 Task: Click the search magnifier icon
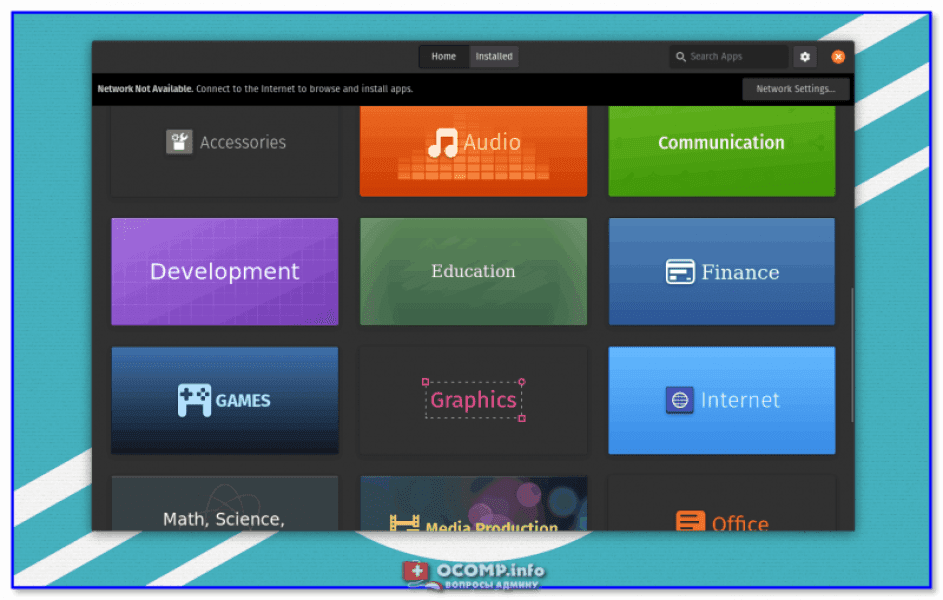pyautogui.click(x=681, y=57)
